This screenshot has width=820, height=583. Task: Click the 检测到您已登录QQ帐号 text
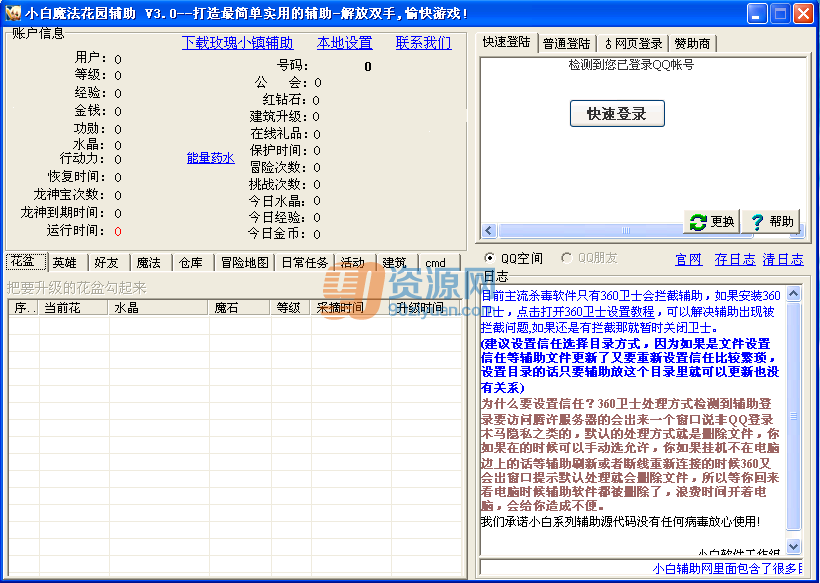(631, 65)
